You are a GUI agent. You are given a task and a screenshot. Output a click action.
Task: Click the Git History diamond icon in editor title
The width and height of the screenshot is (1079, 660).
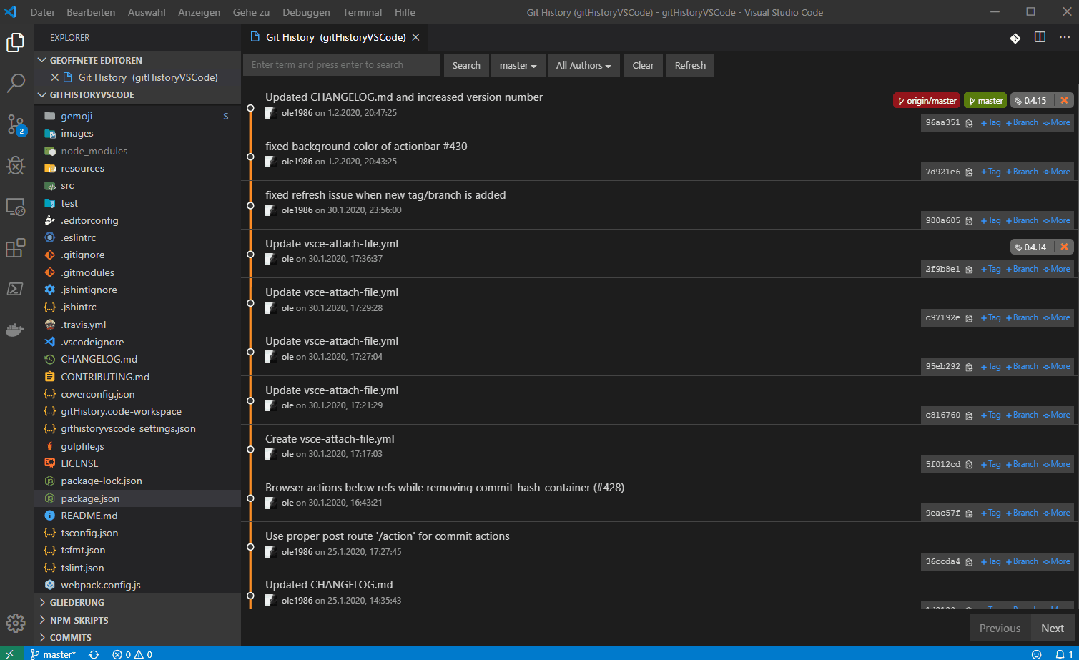pos(1015,38)
